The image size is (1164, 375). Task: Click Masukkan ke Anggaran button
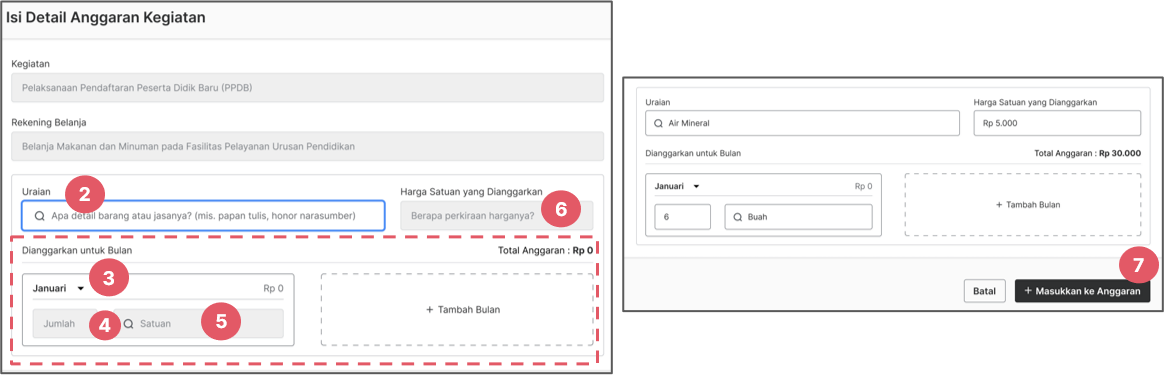pos(1082,291)
